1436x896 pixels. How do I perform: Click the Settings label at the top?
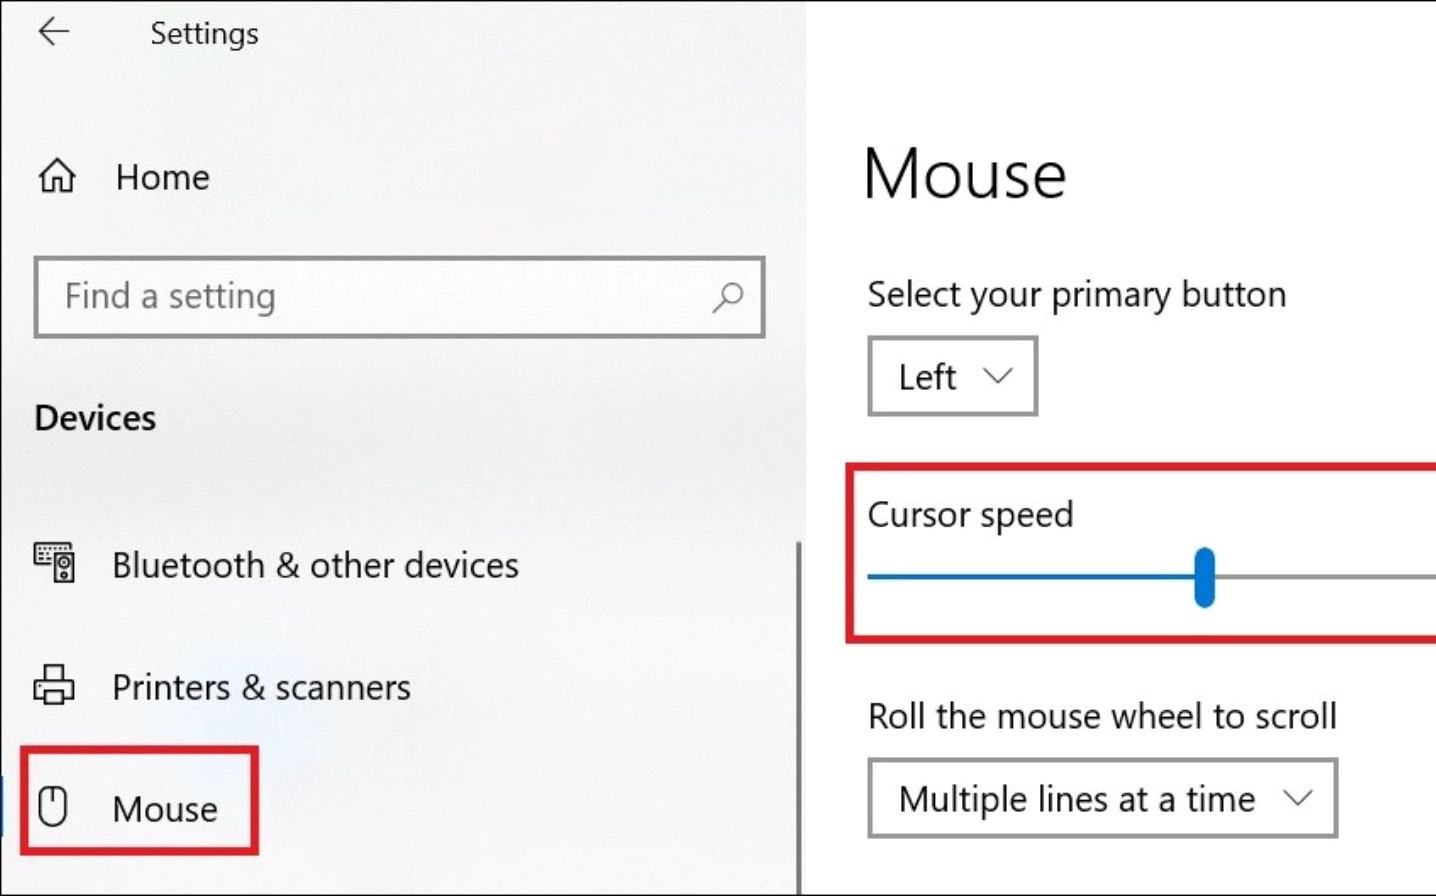point(203,32)
